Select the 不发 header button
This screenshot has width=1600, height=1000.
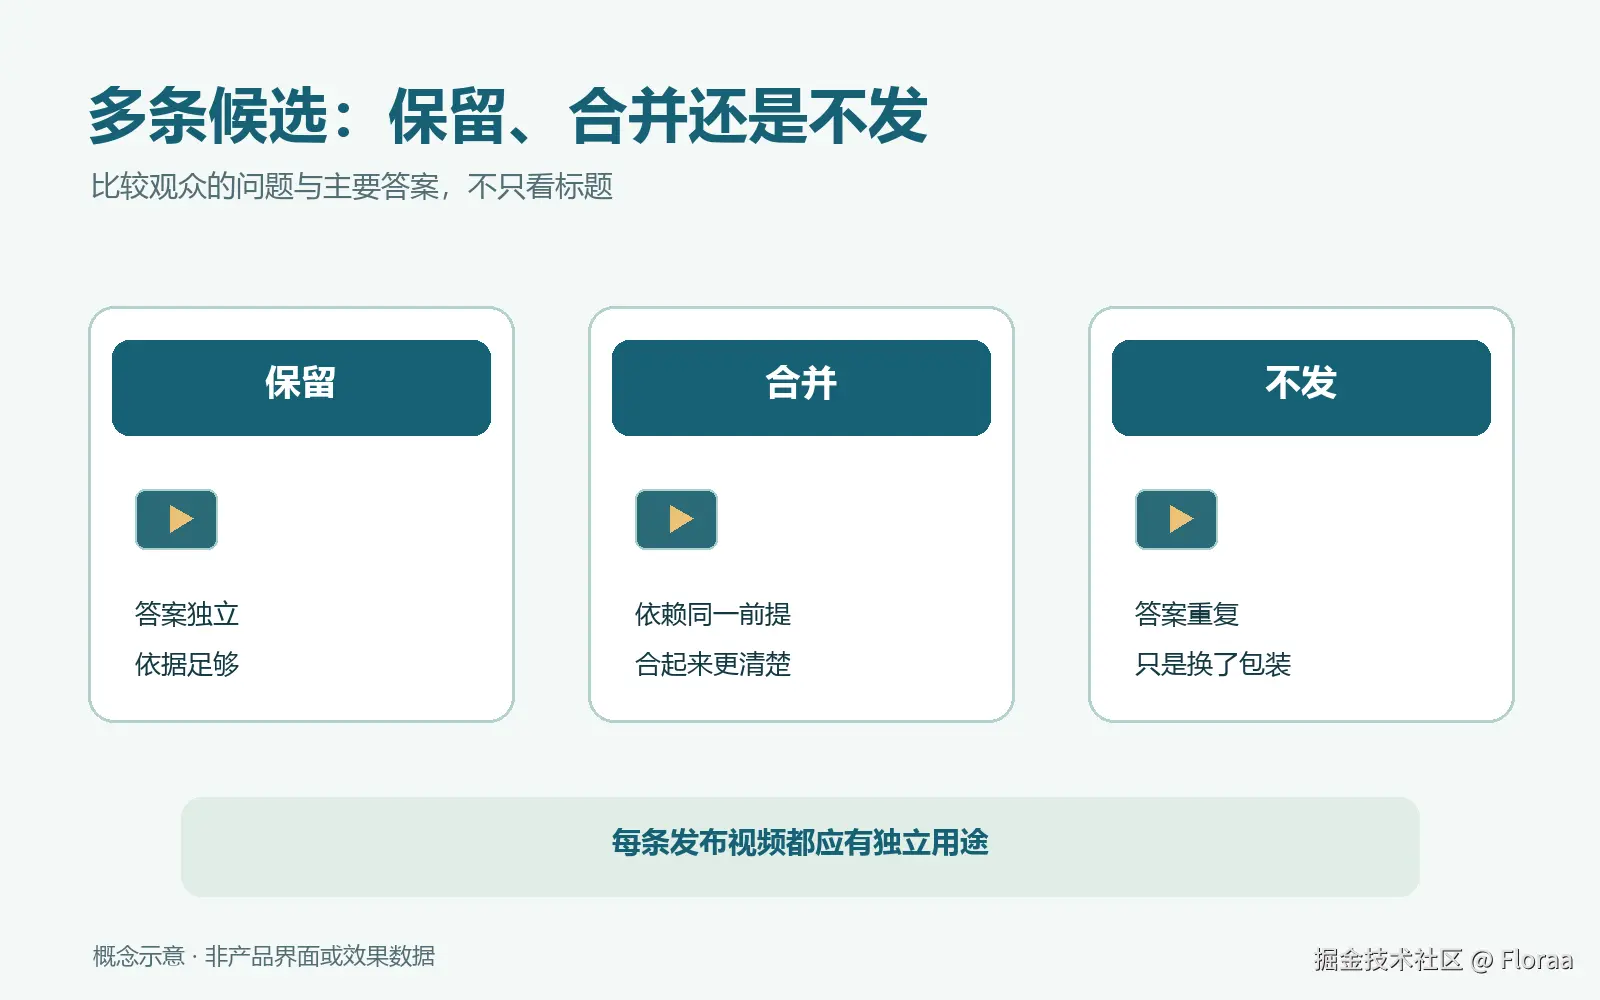[x=1301, y=388]
